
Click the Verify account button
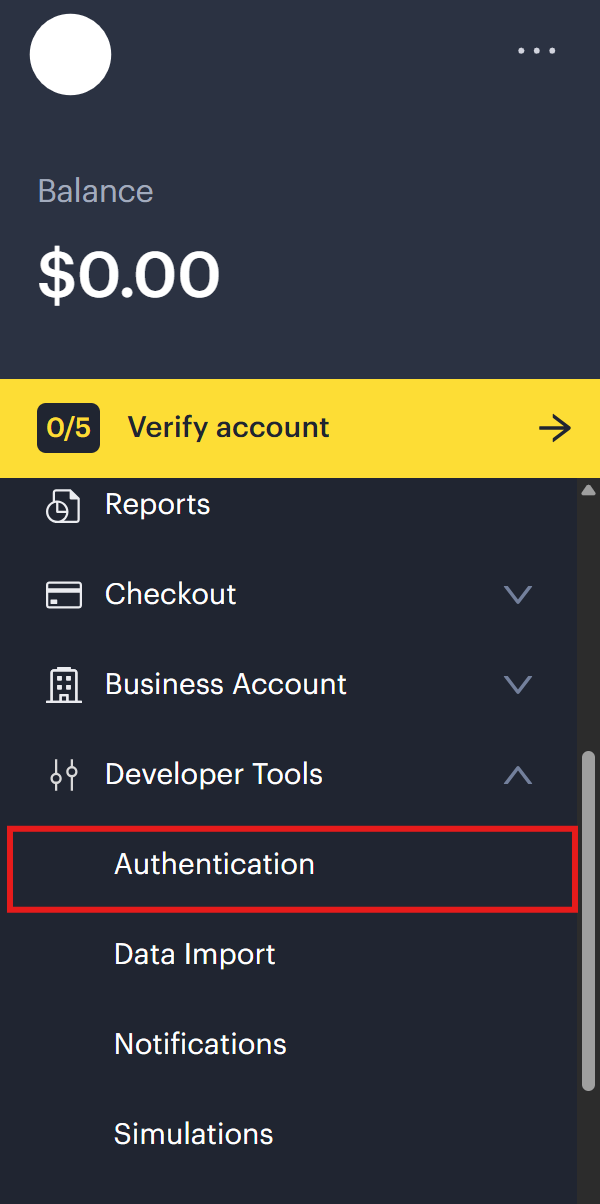[x=300, y=428]
